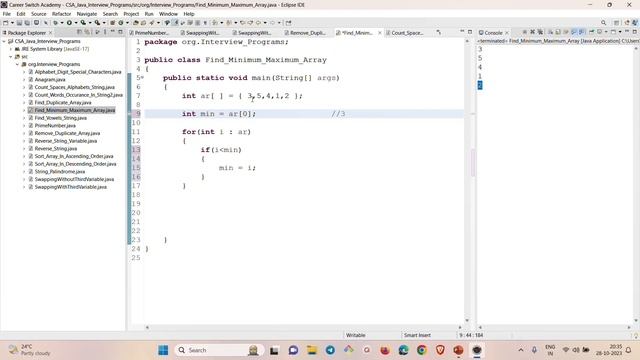This screenshot has height=360, width=640.
Task: Open the Open Console dropdown arrow
Action: pyautogui.click(x=620, y=32)
